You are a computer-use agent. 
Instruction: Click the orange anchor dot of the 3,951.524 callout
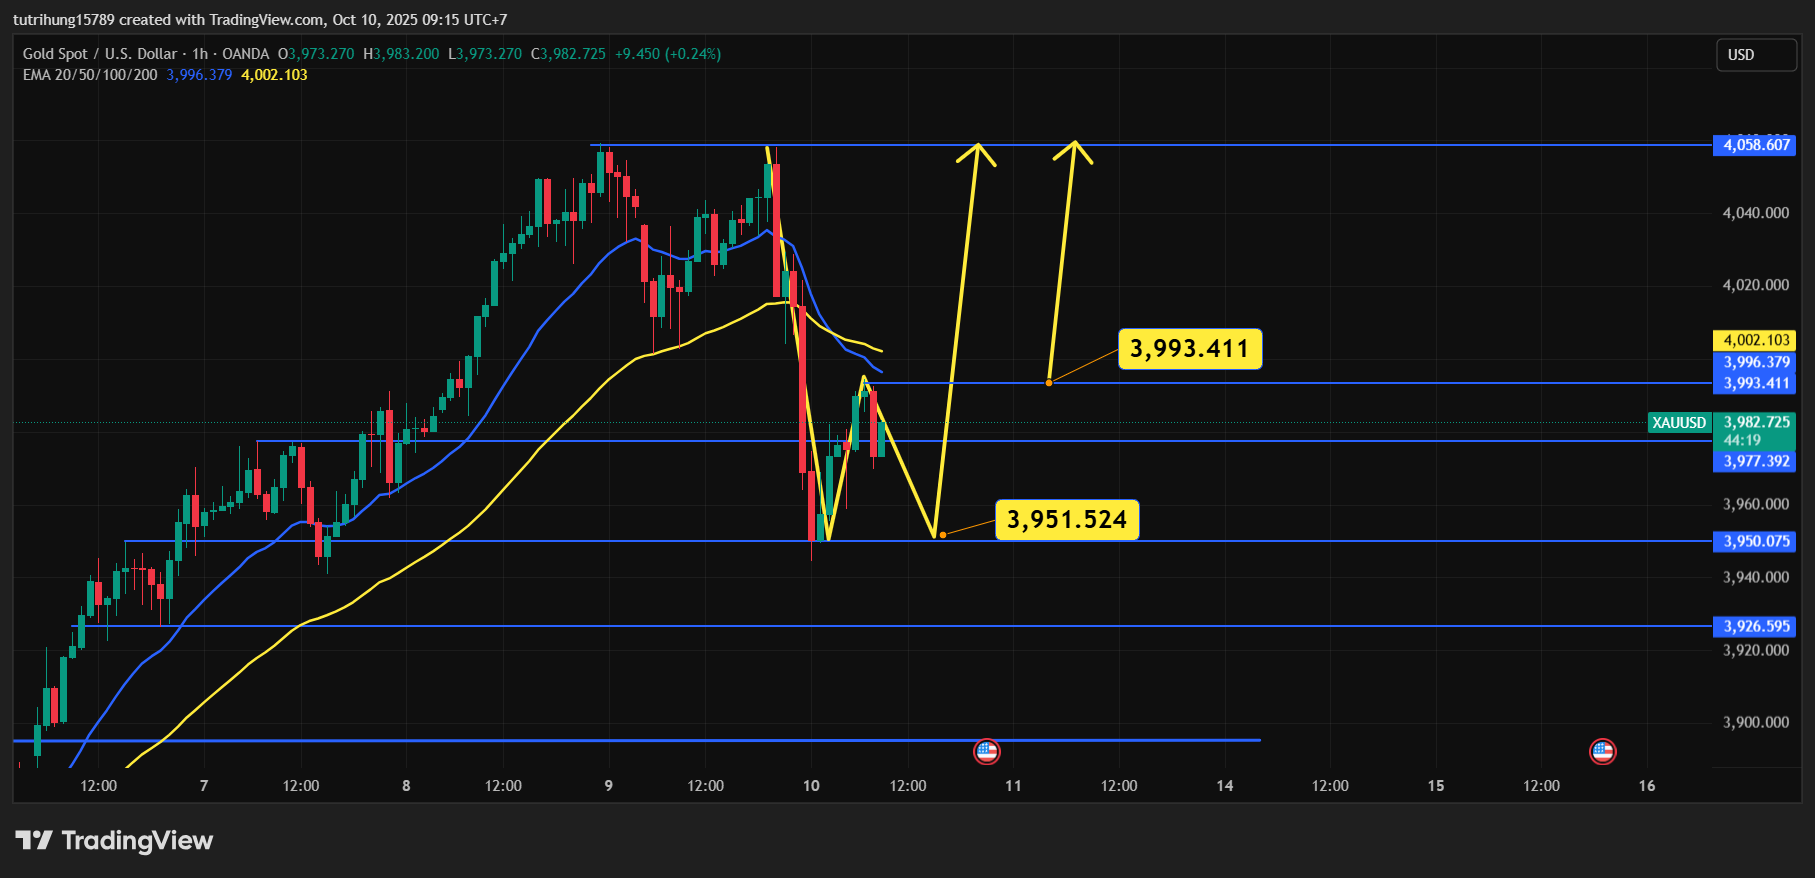click(942, 535)
